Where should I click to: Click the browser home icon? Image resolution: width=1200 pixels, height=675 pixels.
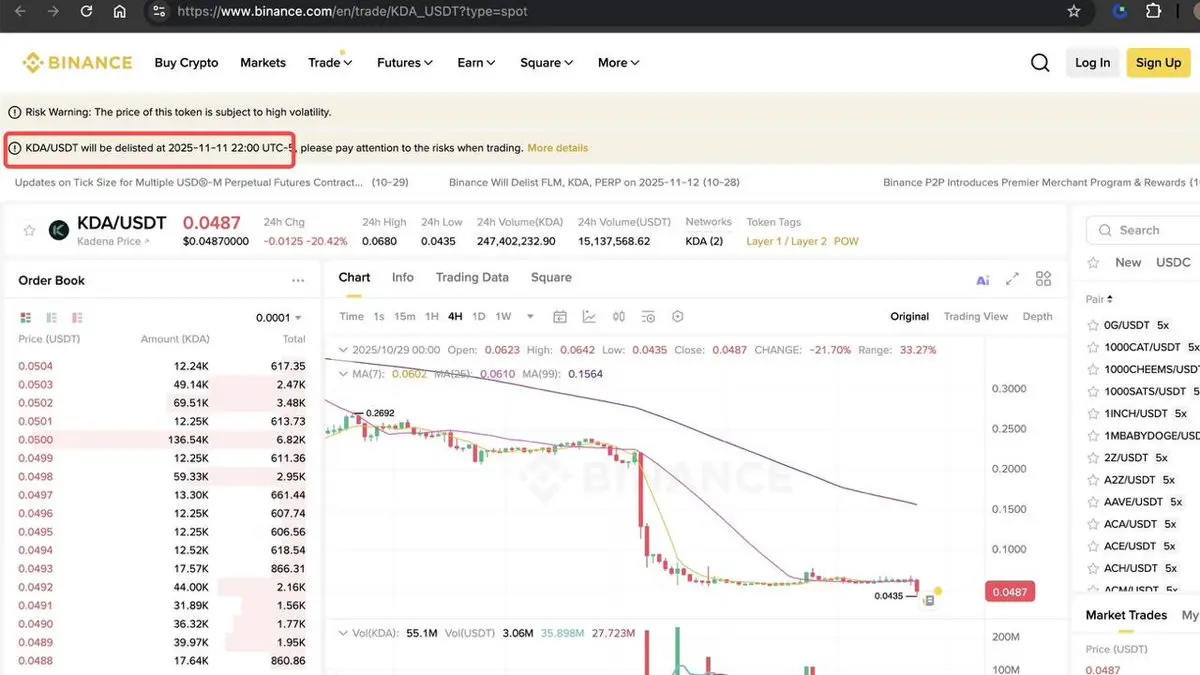tap(119, 12)
